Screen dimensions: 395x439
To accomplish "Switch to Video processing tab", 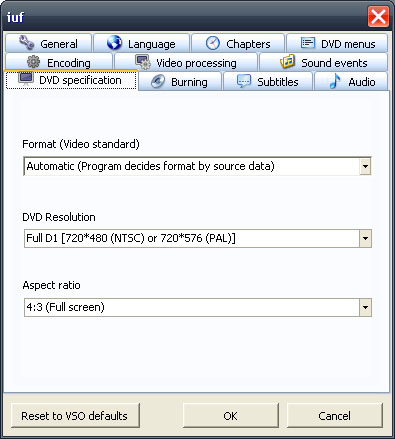I will 186,62.
